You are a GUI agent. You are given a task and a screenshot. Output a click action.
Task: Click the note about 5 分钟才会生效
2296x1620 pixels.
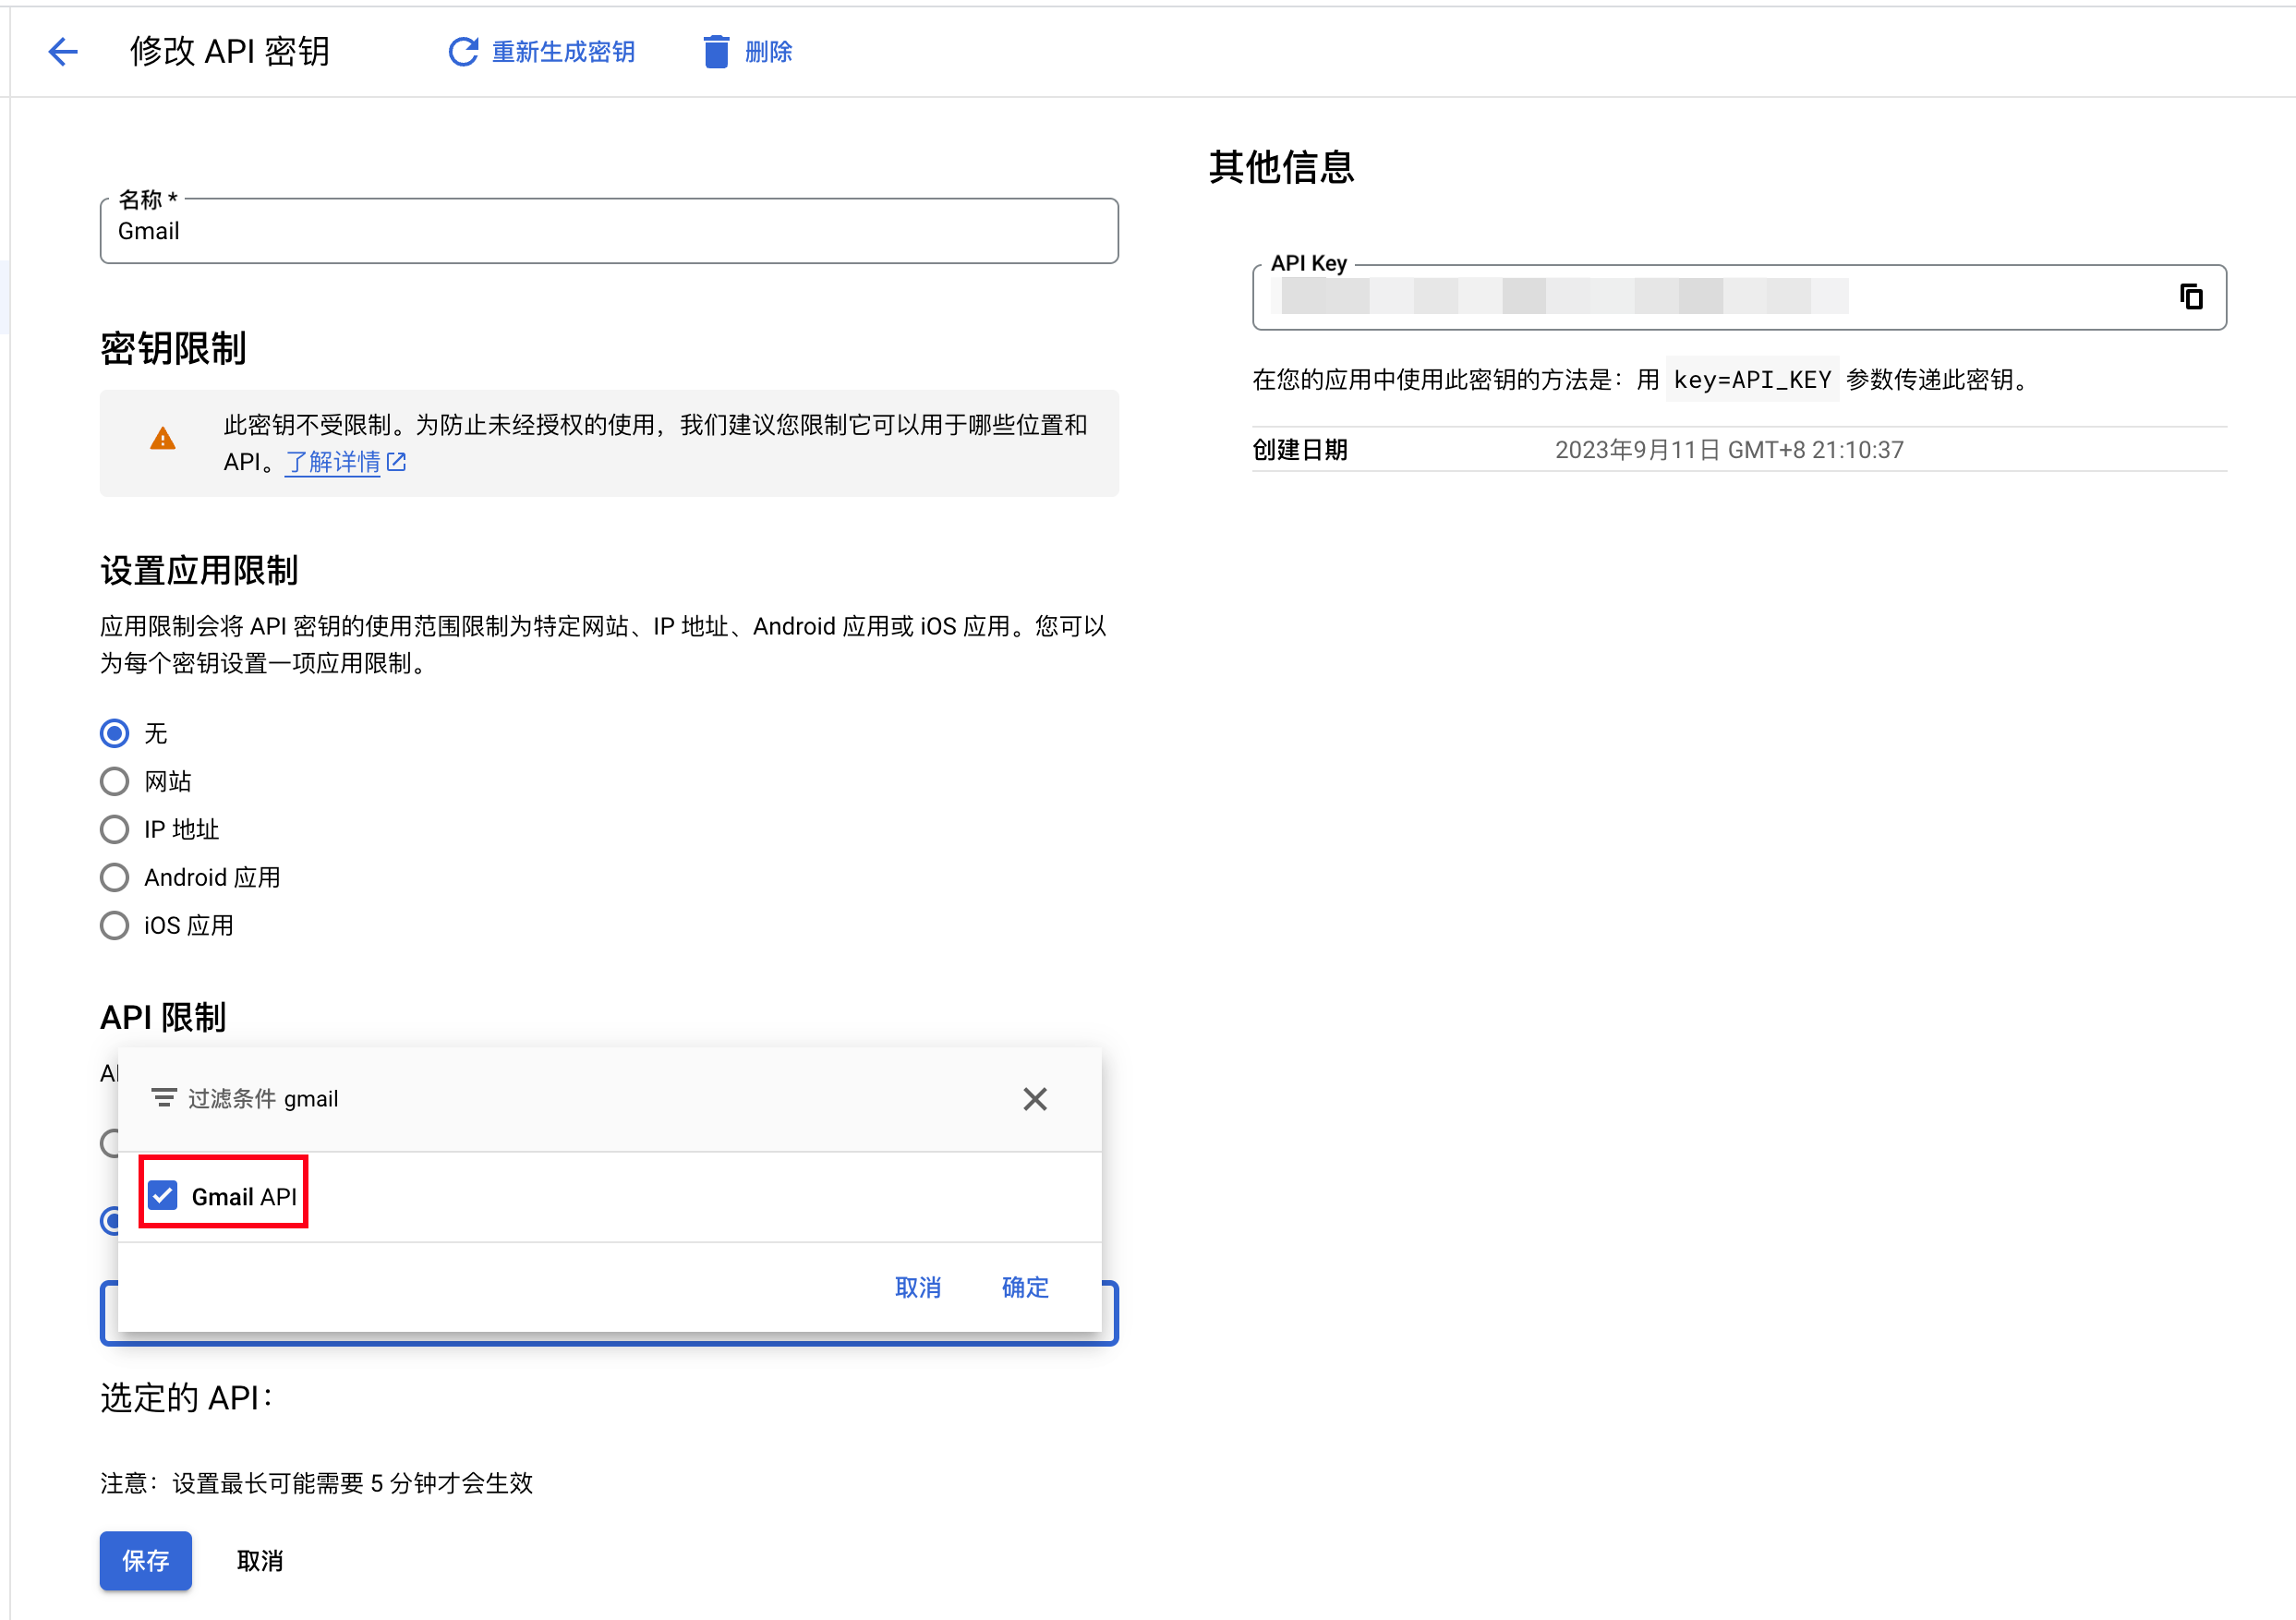pyautogui.click(x=316, y=1483)
